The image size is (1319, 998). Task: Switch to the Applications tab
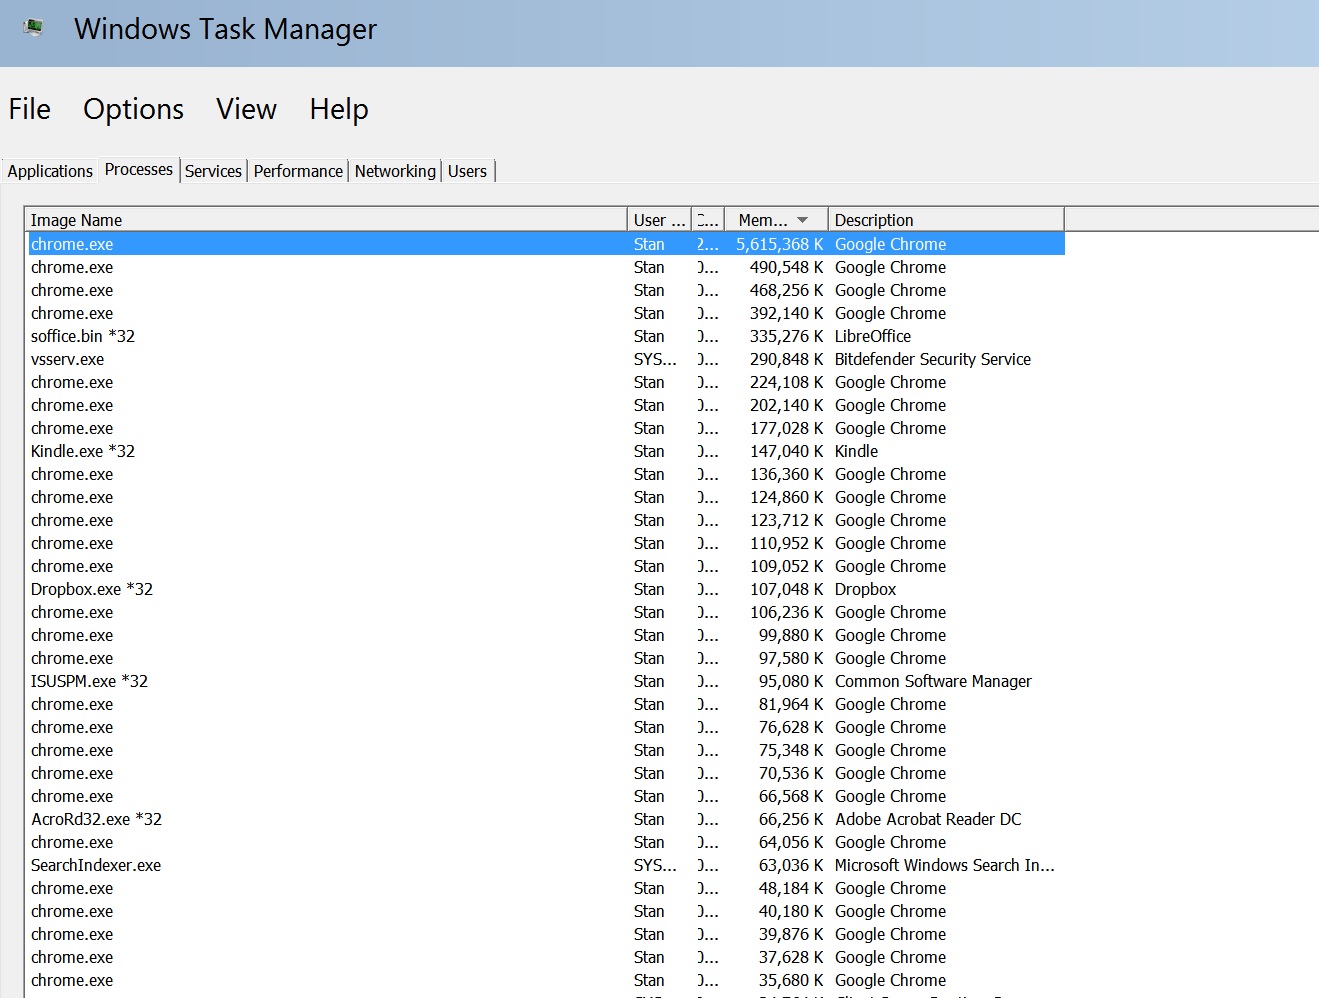click(50, 171)
